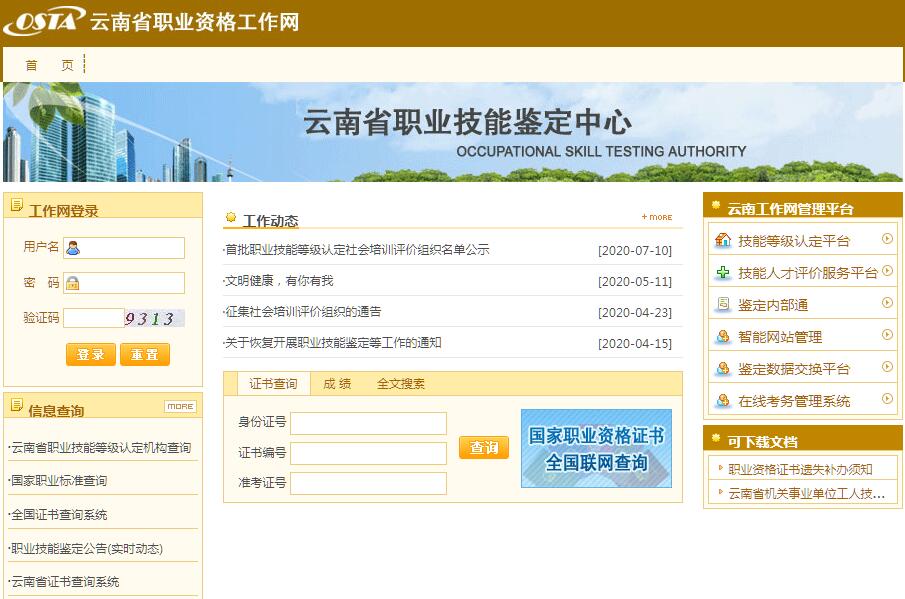905x599 pixels.
Task: Focus the 身份证号 input field
Action: click(368, 423)
